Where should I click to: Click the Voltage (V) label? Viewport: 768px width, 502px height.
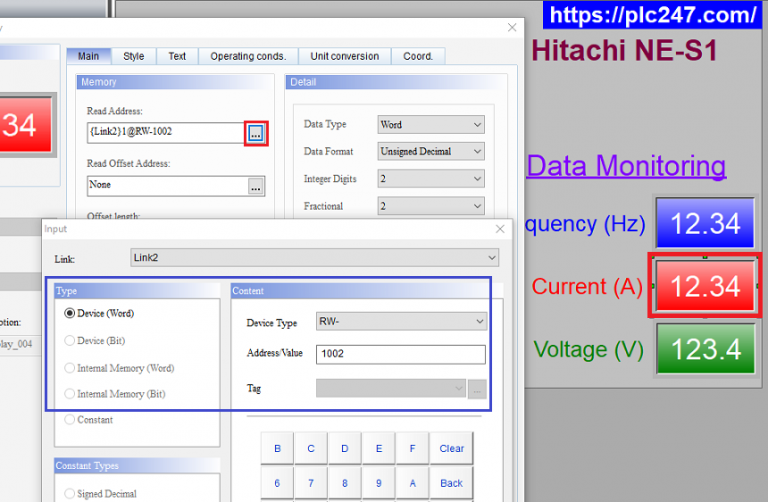point(588,350)
